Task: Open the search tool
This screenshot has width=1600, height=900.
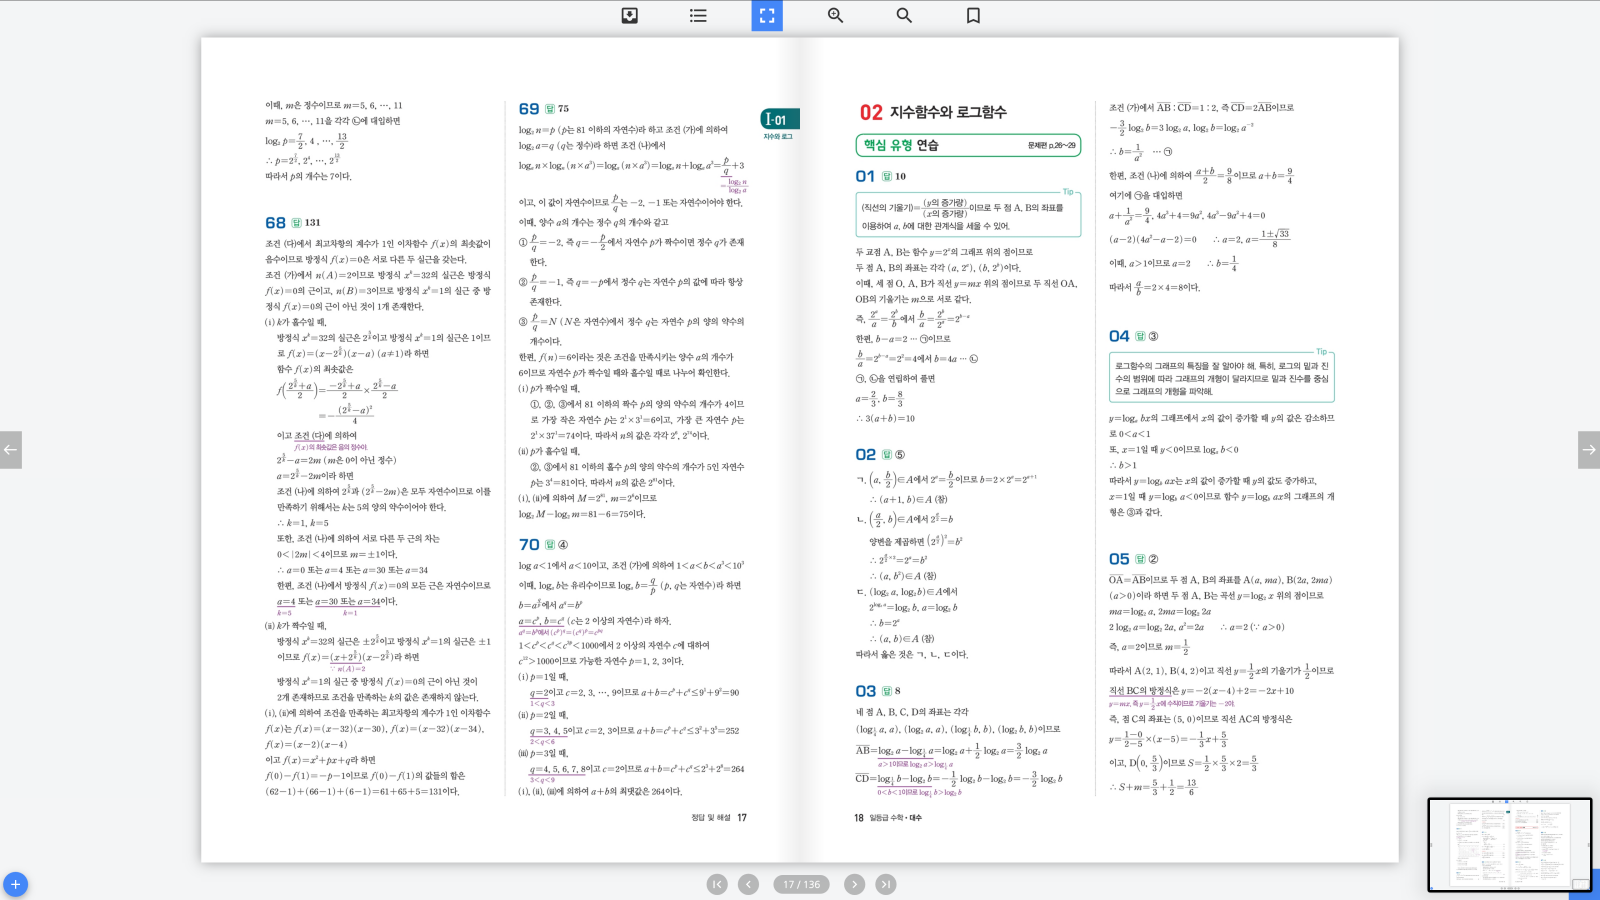Action: click(x=904, y=15)
